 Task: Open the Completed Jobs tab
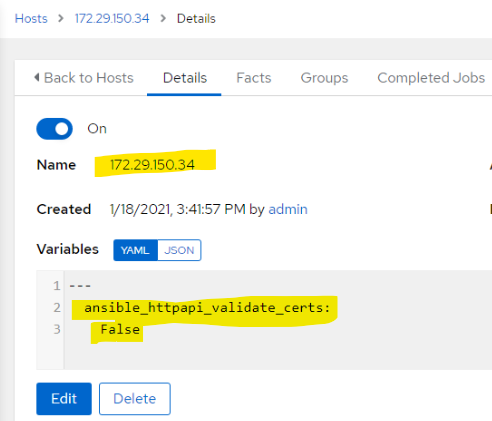[431, 78]
